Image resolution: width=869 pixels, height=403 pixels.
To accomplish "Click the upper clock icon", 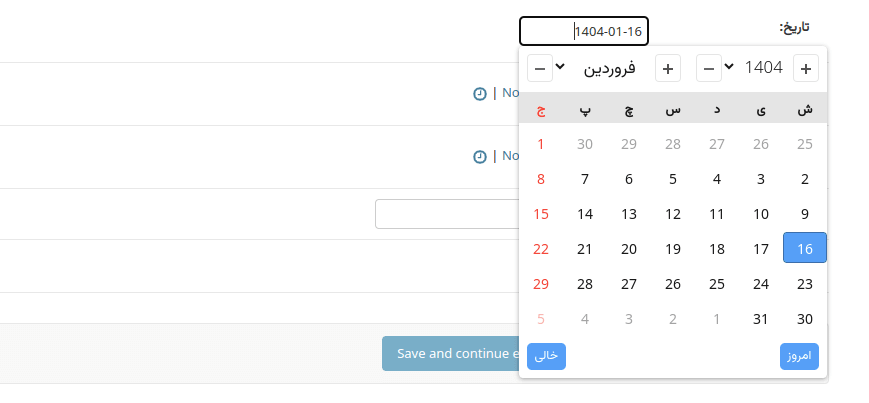I will (479, 94).
